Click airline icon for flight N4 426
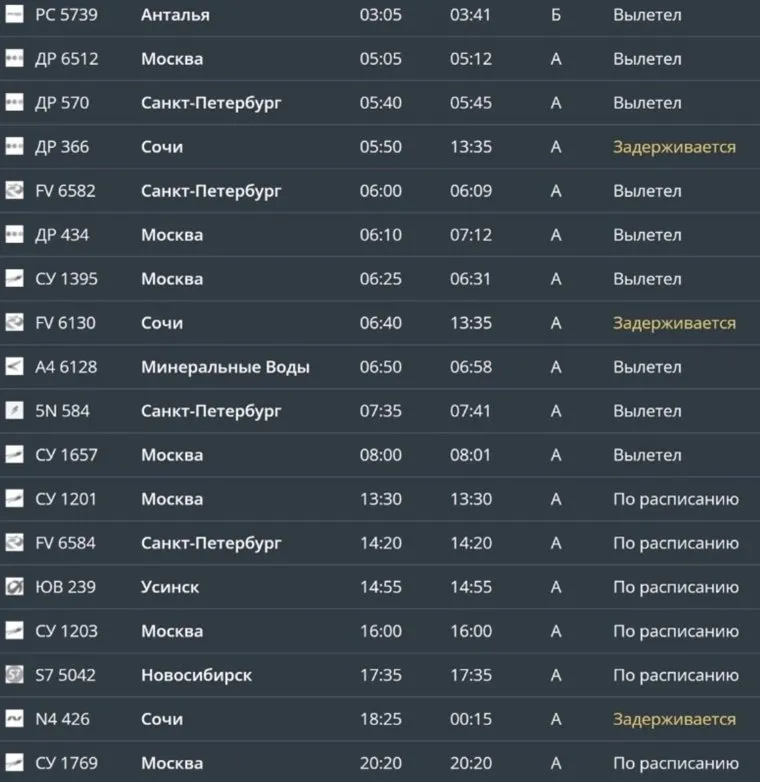This screenshot has width=760, height=782. (x=14, y=719)
